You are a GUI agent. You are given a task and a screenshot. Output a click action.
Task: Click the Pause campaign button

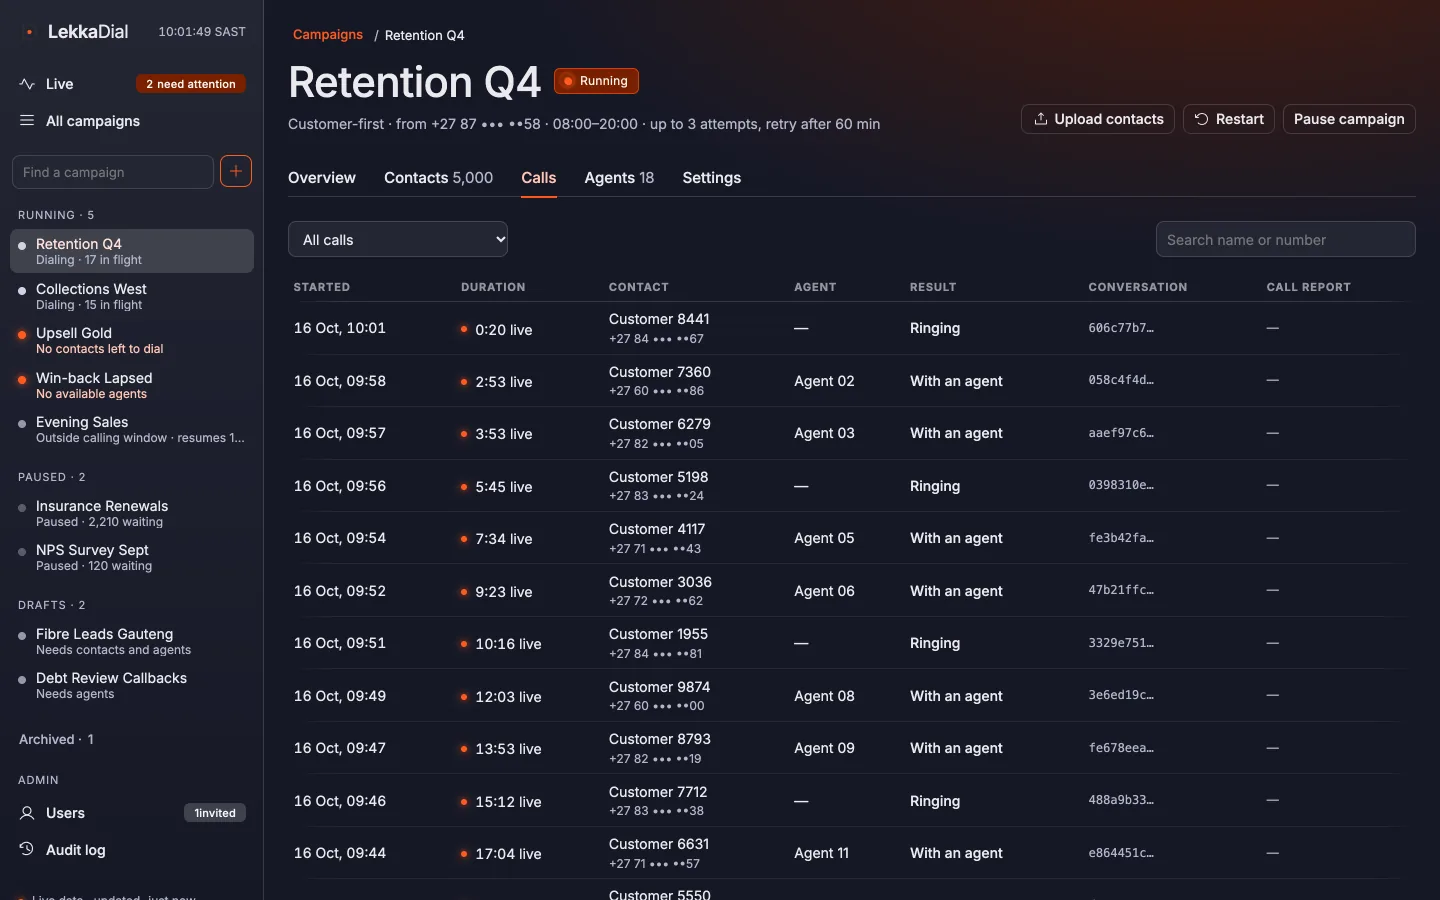pos(1349,119)
